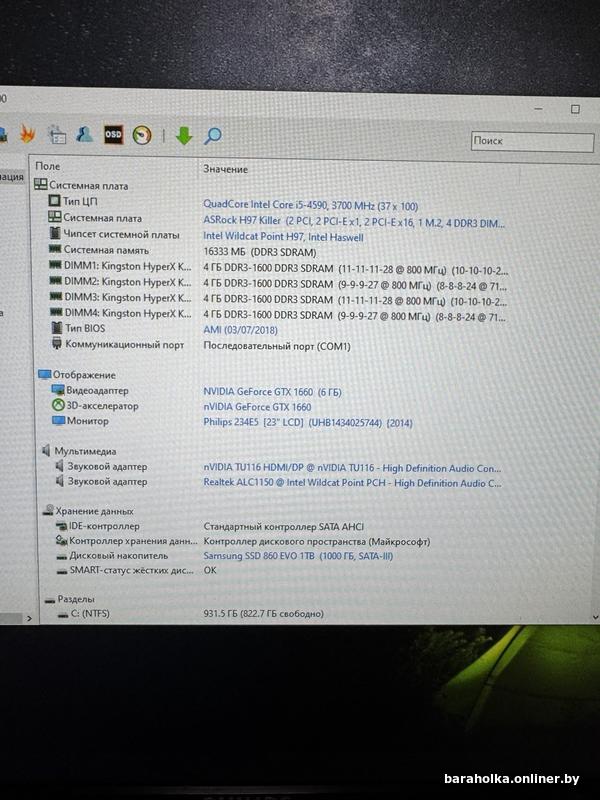Select the Мультимедиа group header
Viewport: 600px width, 800px height.
tap(79, 451)
